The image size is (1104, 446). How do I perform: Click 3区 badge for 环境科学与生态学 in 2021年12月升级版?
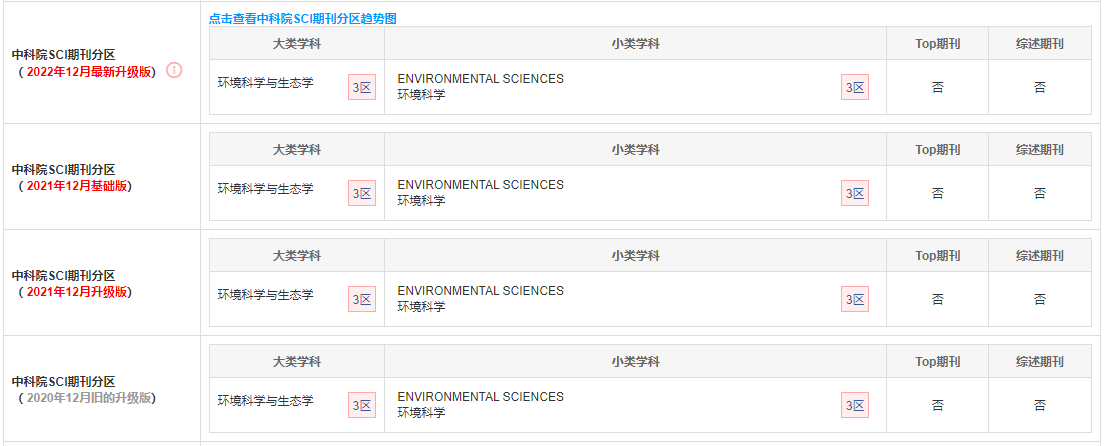click(362, 299)
